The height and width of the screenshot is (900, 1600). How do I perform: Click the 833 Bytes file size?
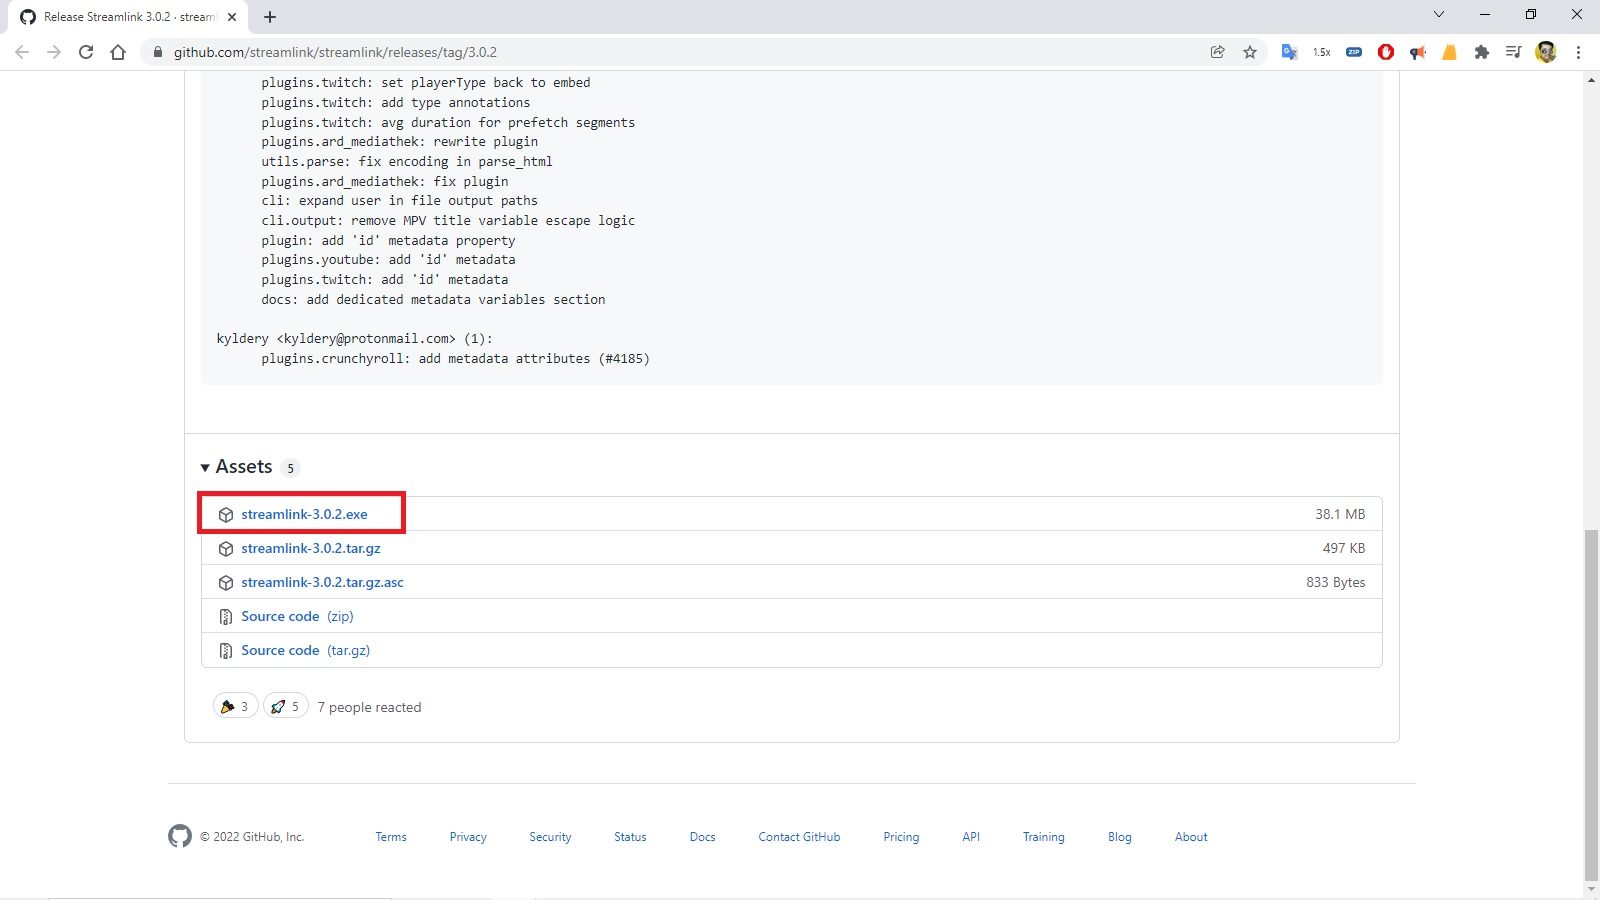(1335, 582)
